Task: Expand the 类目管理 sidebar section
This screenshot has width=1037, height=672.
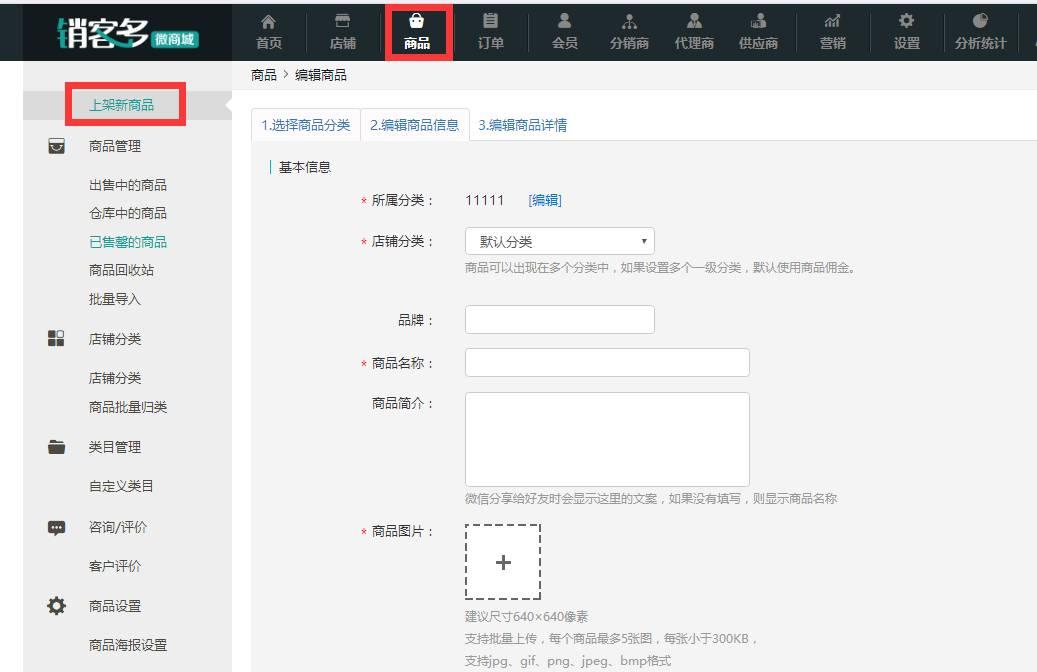Action: [113, 447]
